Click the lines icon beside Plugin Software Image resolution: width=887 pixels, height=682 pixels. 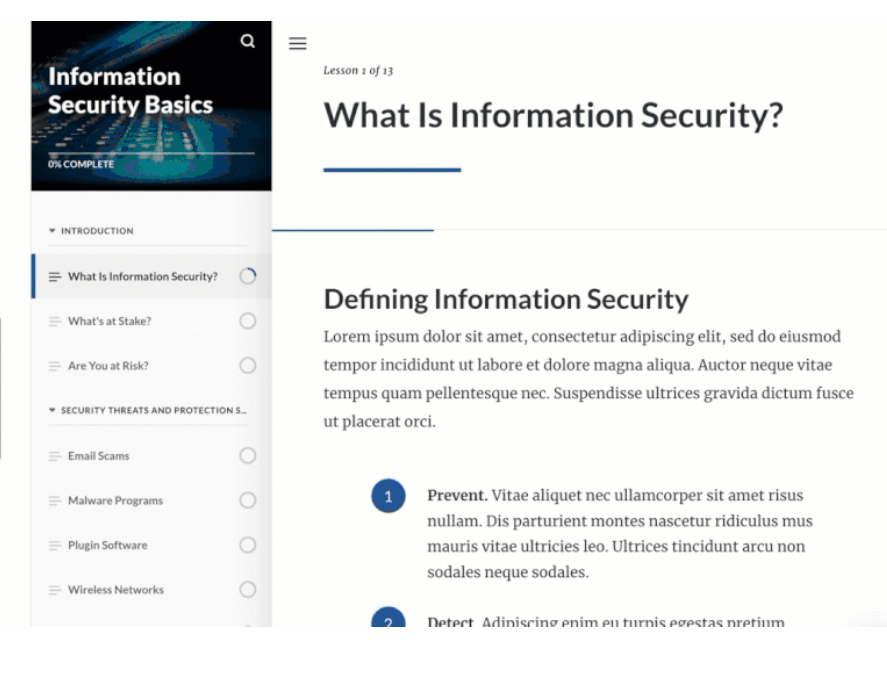point(54,545)
